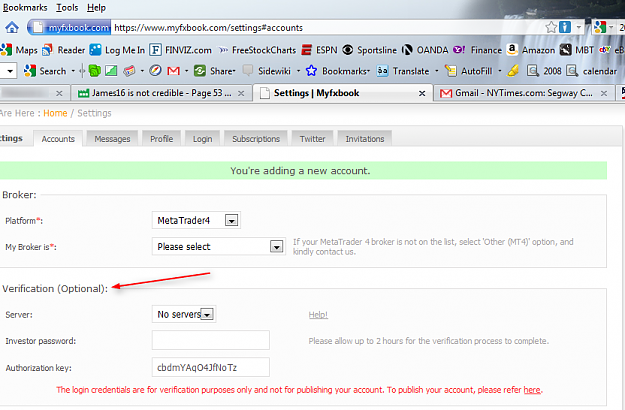
Task: Click the myfxbook.com site identity button
Action: (x=71, y=27)
